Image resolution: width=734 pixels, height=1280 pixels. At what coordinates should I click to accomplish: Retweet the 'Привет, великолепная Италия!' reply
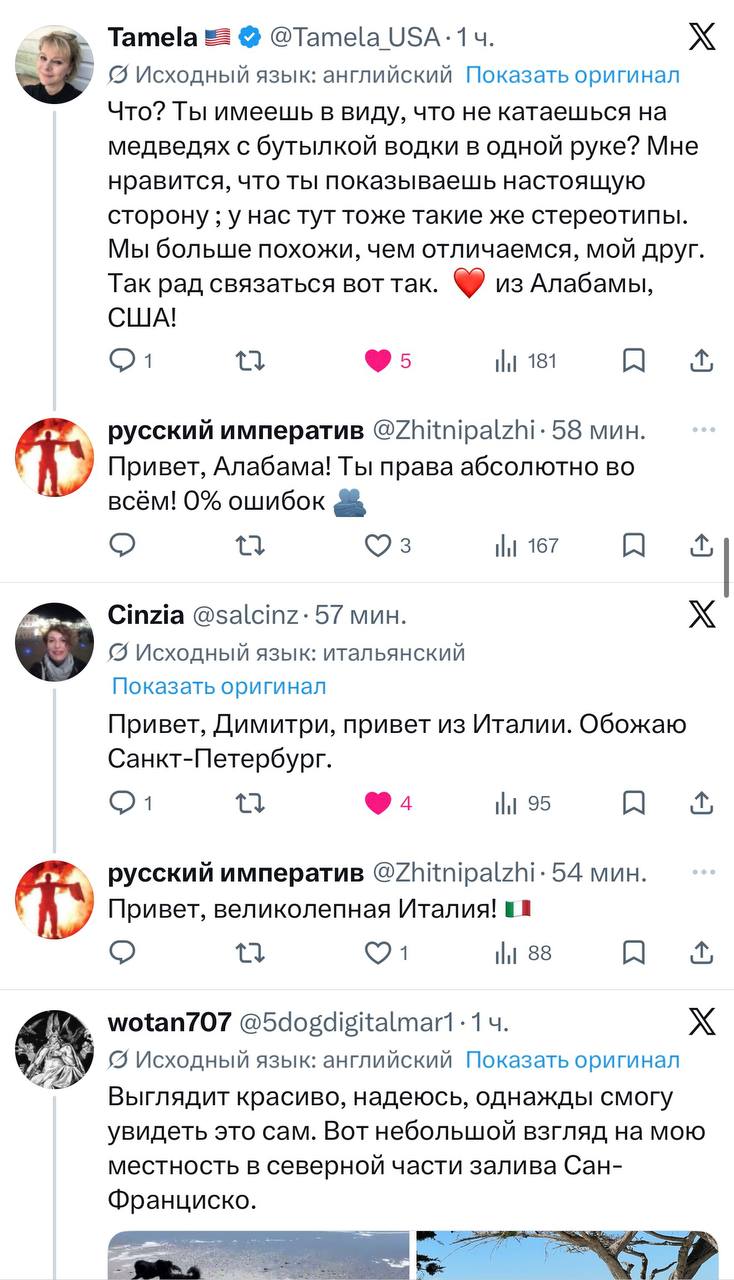(x=249, y=953)
